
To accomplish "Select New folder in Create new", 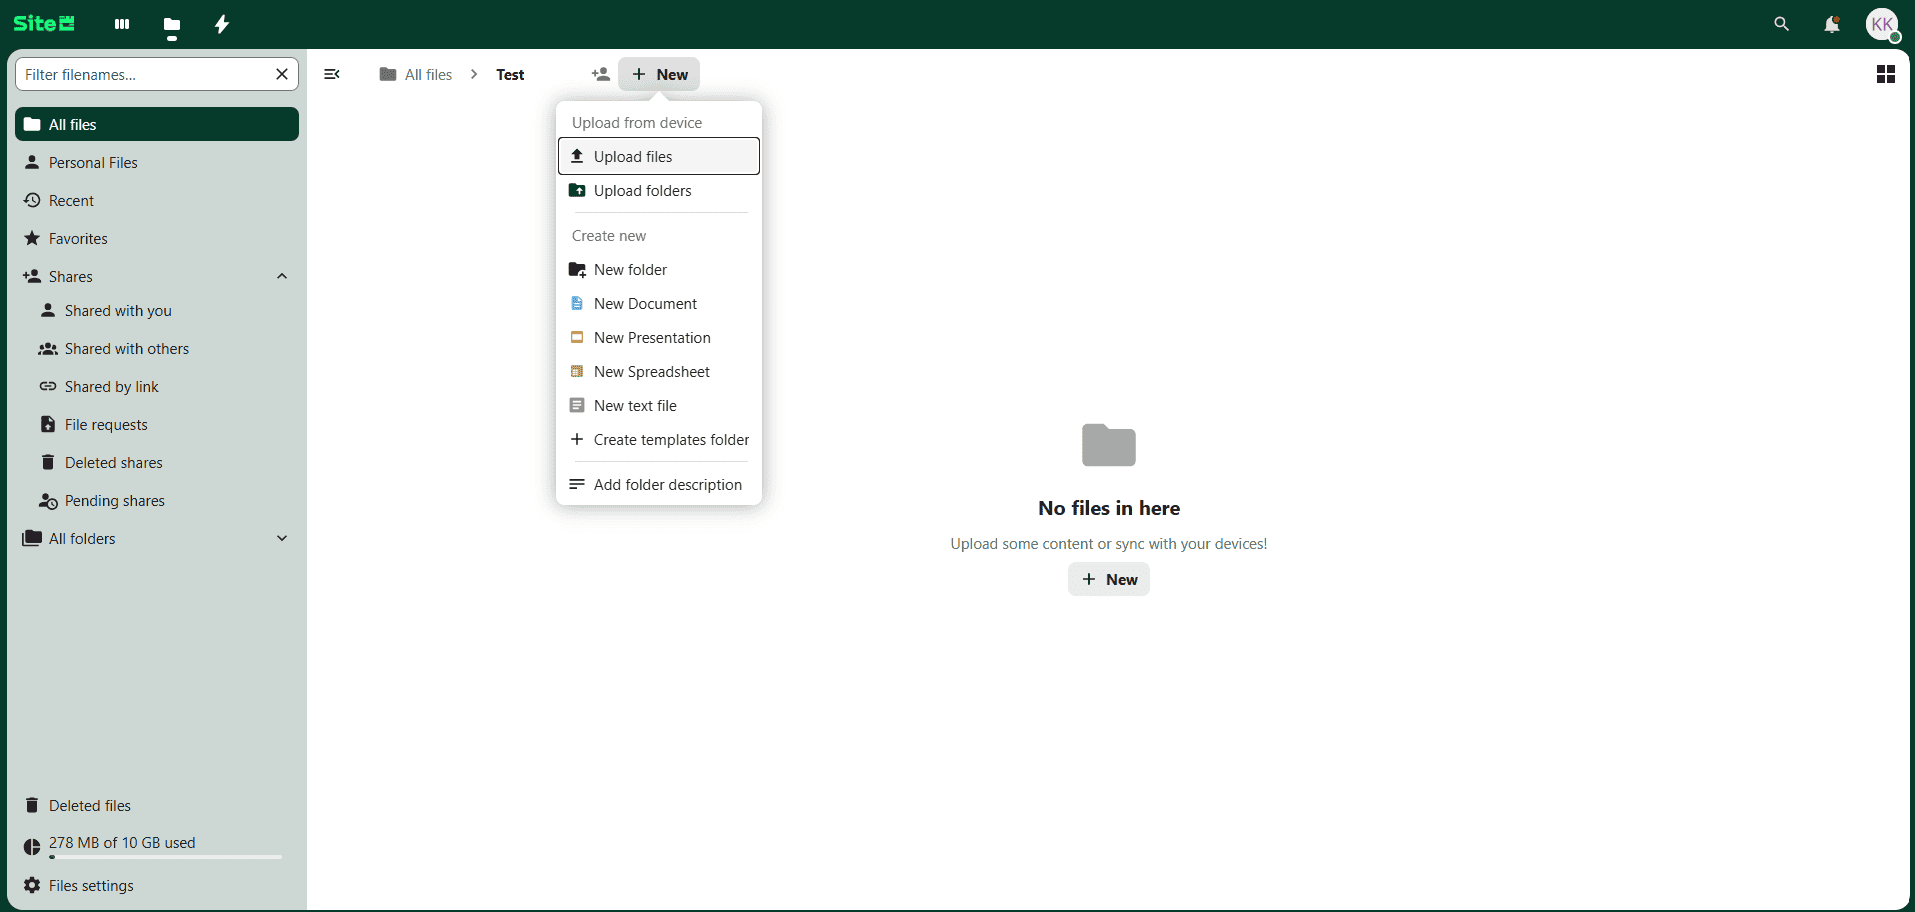I will tap(630, 270).
